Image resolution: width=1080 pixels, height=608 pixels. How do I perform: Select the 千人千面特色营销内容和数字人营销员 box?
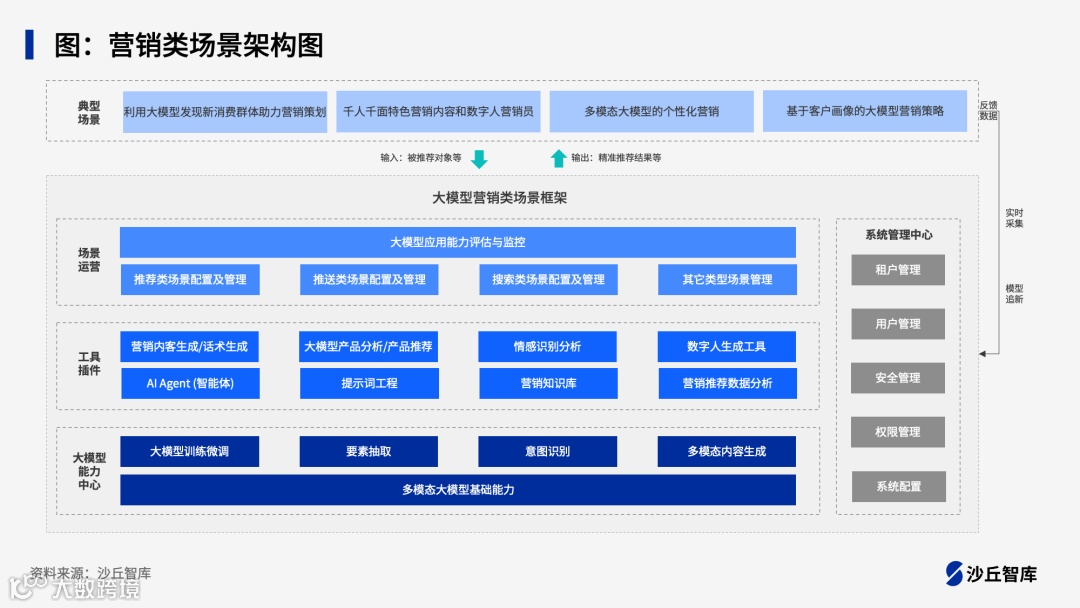(438, 111)
